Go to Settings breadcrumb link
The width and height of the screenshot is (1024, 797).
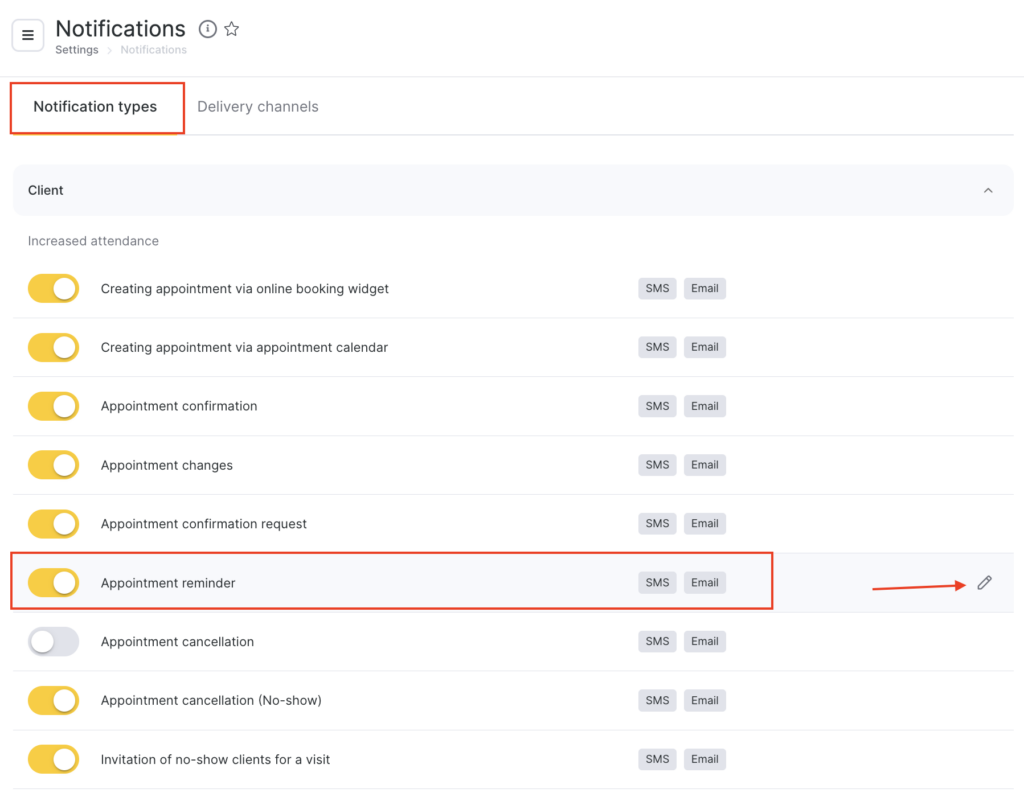pyautogui.click(x=77, y=50)
